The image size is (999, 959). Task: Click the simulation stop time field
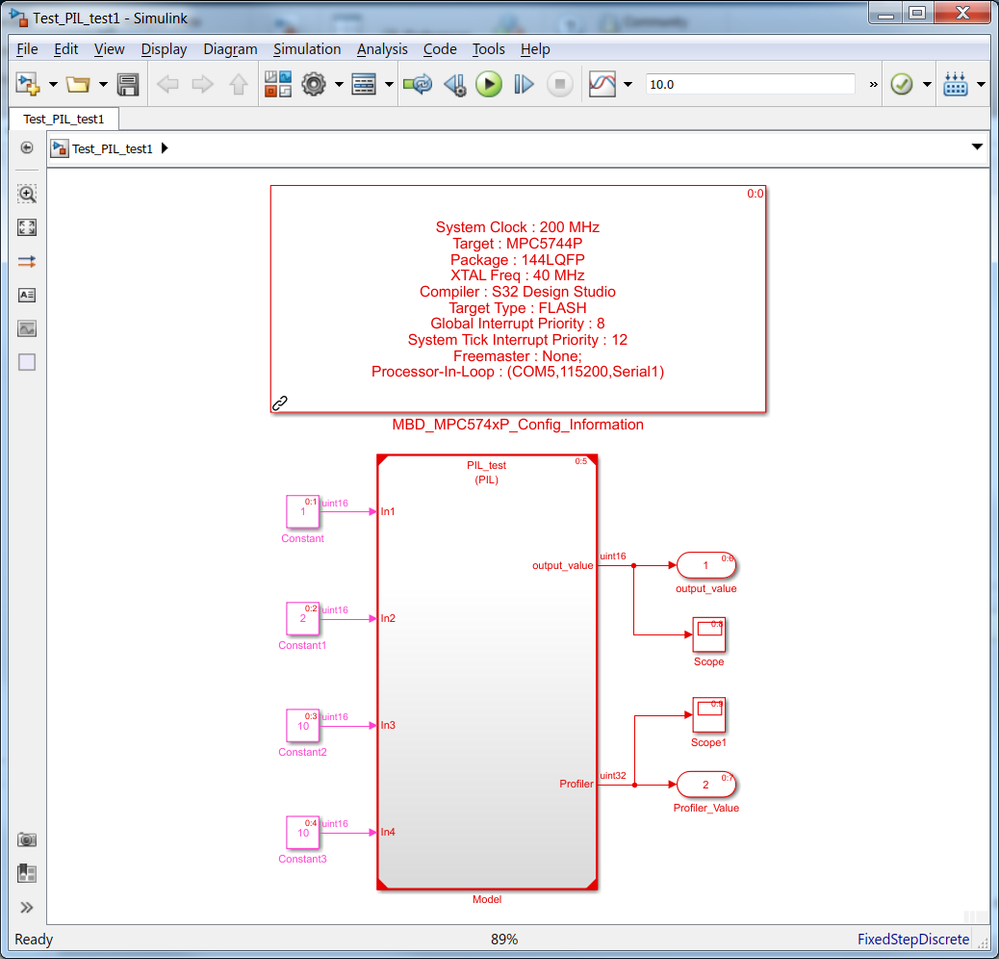750,84
